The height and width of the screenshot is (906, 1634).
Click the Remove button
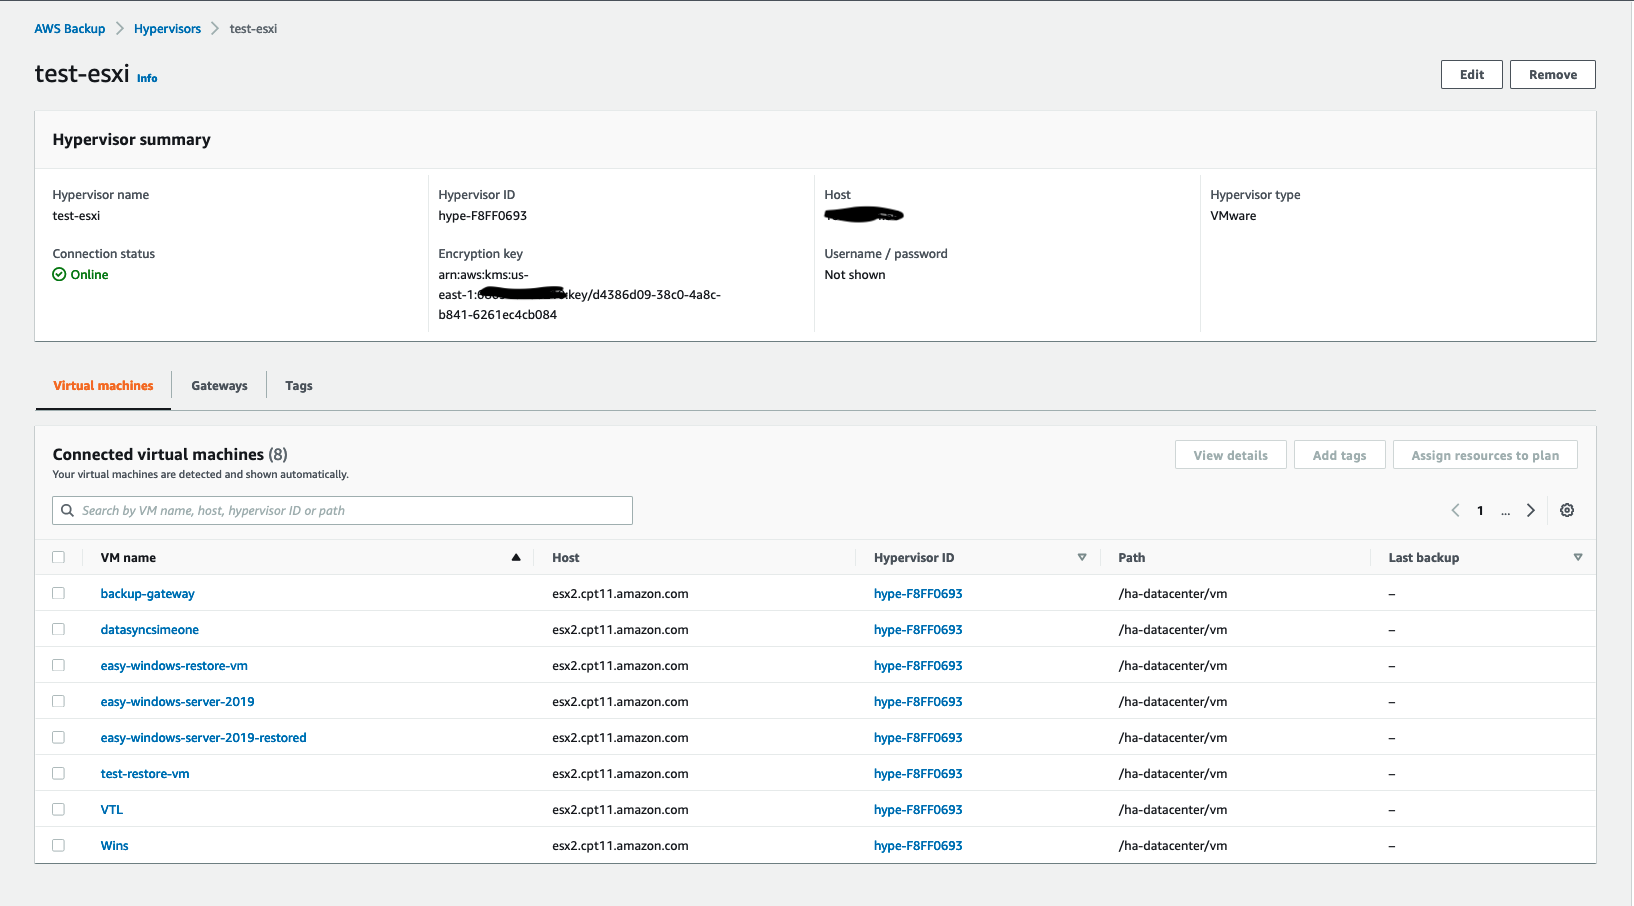point(1552,74)
